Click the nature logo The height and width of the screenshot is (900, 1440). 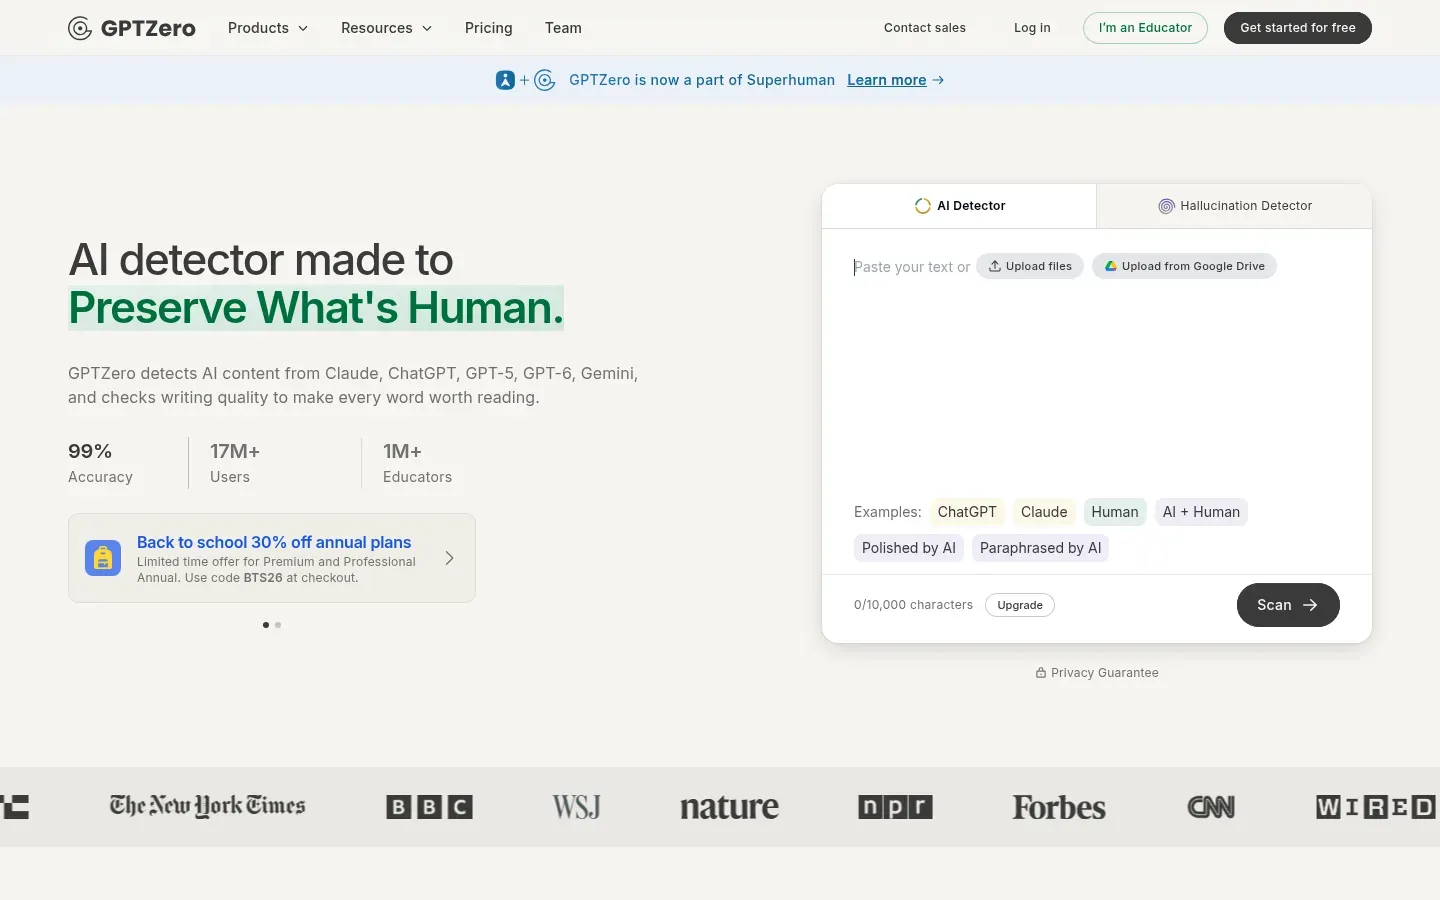(730, 807)
